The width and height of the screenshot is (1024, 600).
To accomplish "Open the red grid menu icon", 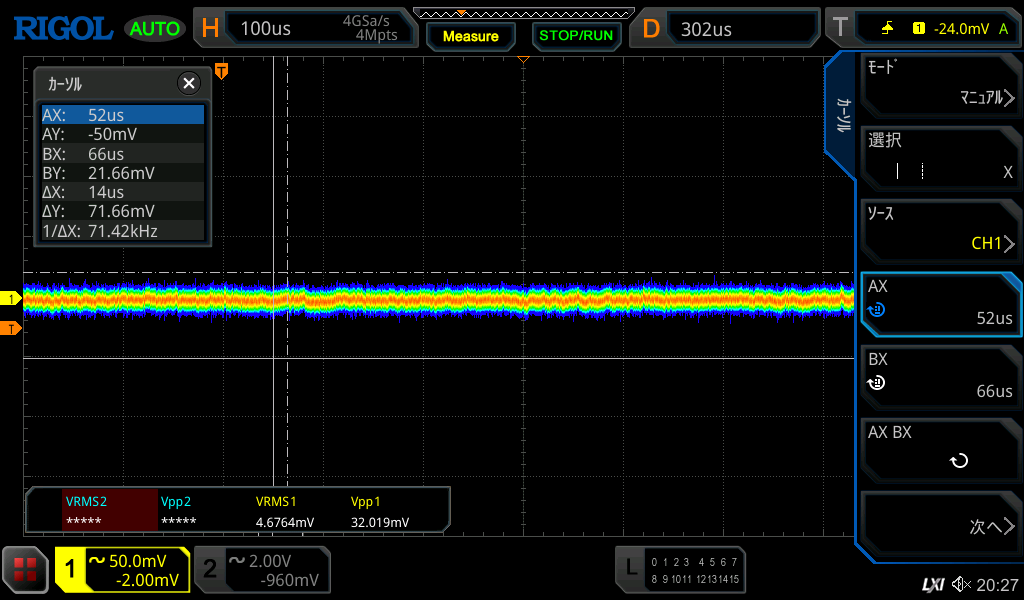I will pyautogui.click(x=25, y=570).
